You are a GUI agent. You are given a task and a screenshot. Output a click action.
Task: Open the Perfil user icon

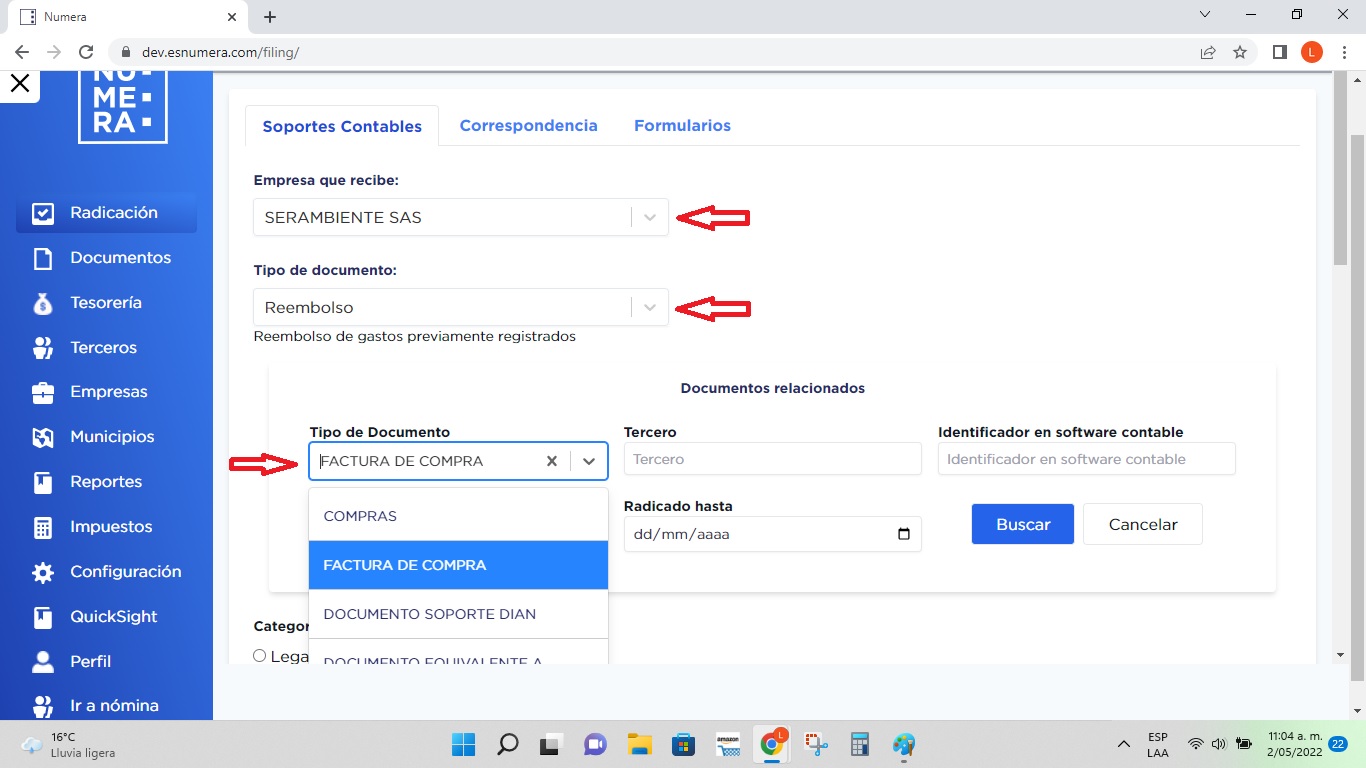tap(42, 662)
